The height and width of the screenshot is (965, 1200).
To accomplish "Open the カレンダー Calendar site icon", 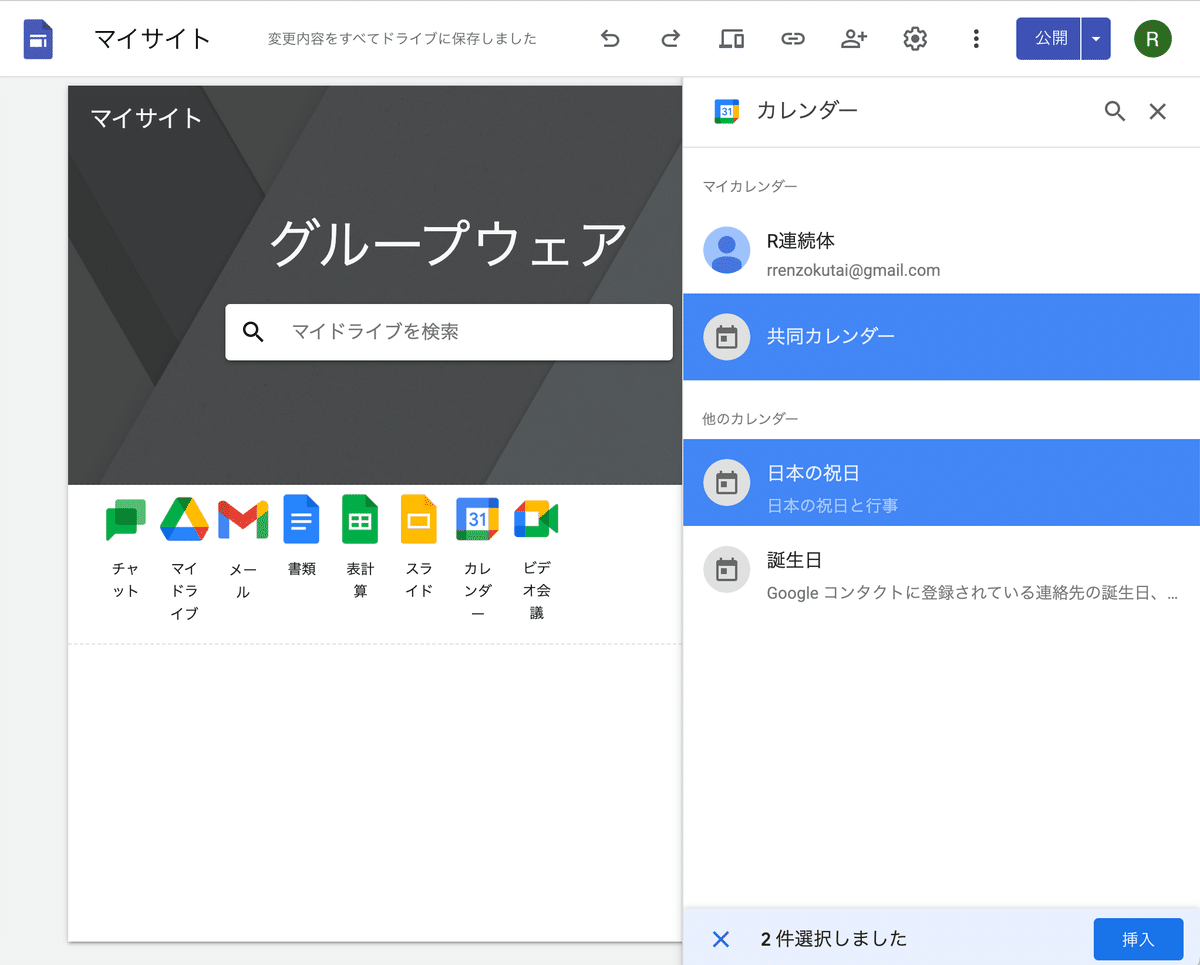I will tap(477, 519).
